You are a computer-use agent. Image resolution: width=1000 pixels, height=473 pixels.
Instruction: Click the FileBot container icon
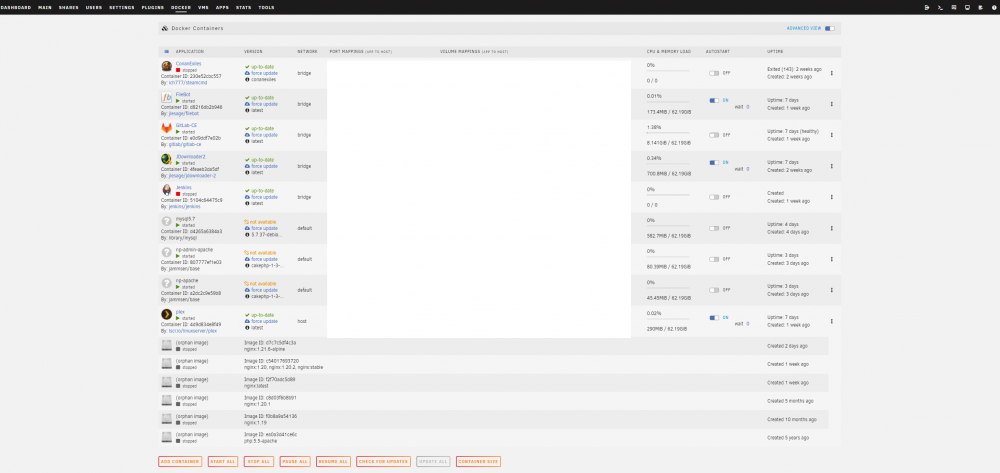[x=166, y=98]
